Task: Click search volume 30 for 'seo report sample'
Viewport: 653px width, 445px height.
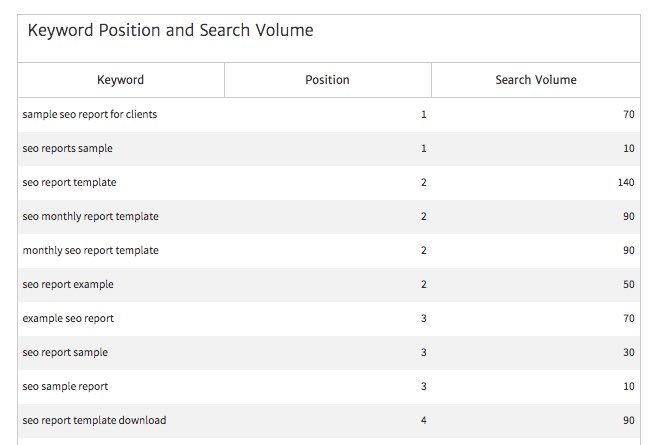Action: pyautogui.click(x=628, y=352)
